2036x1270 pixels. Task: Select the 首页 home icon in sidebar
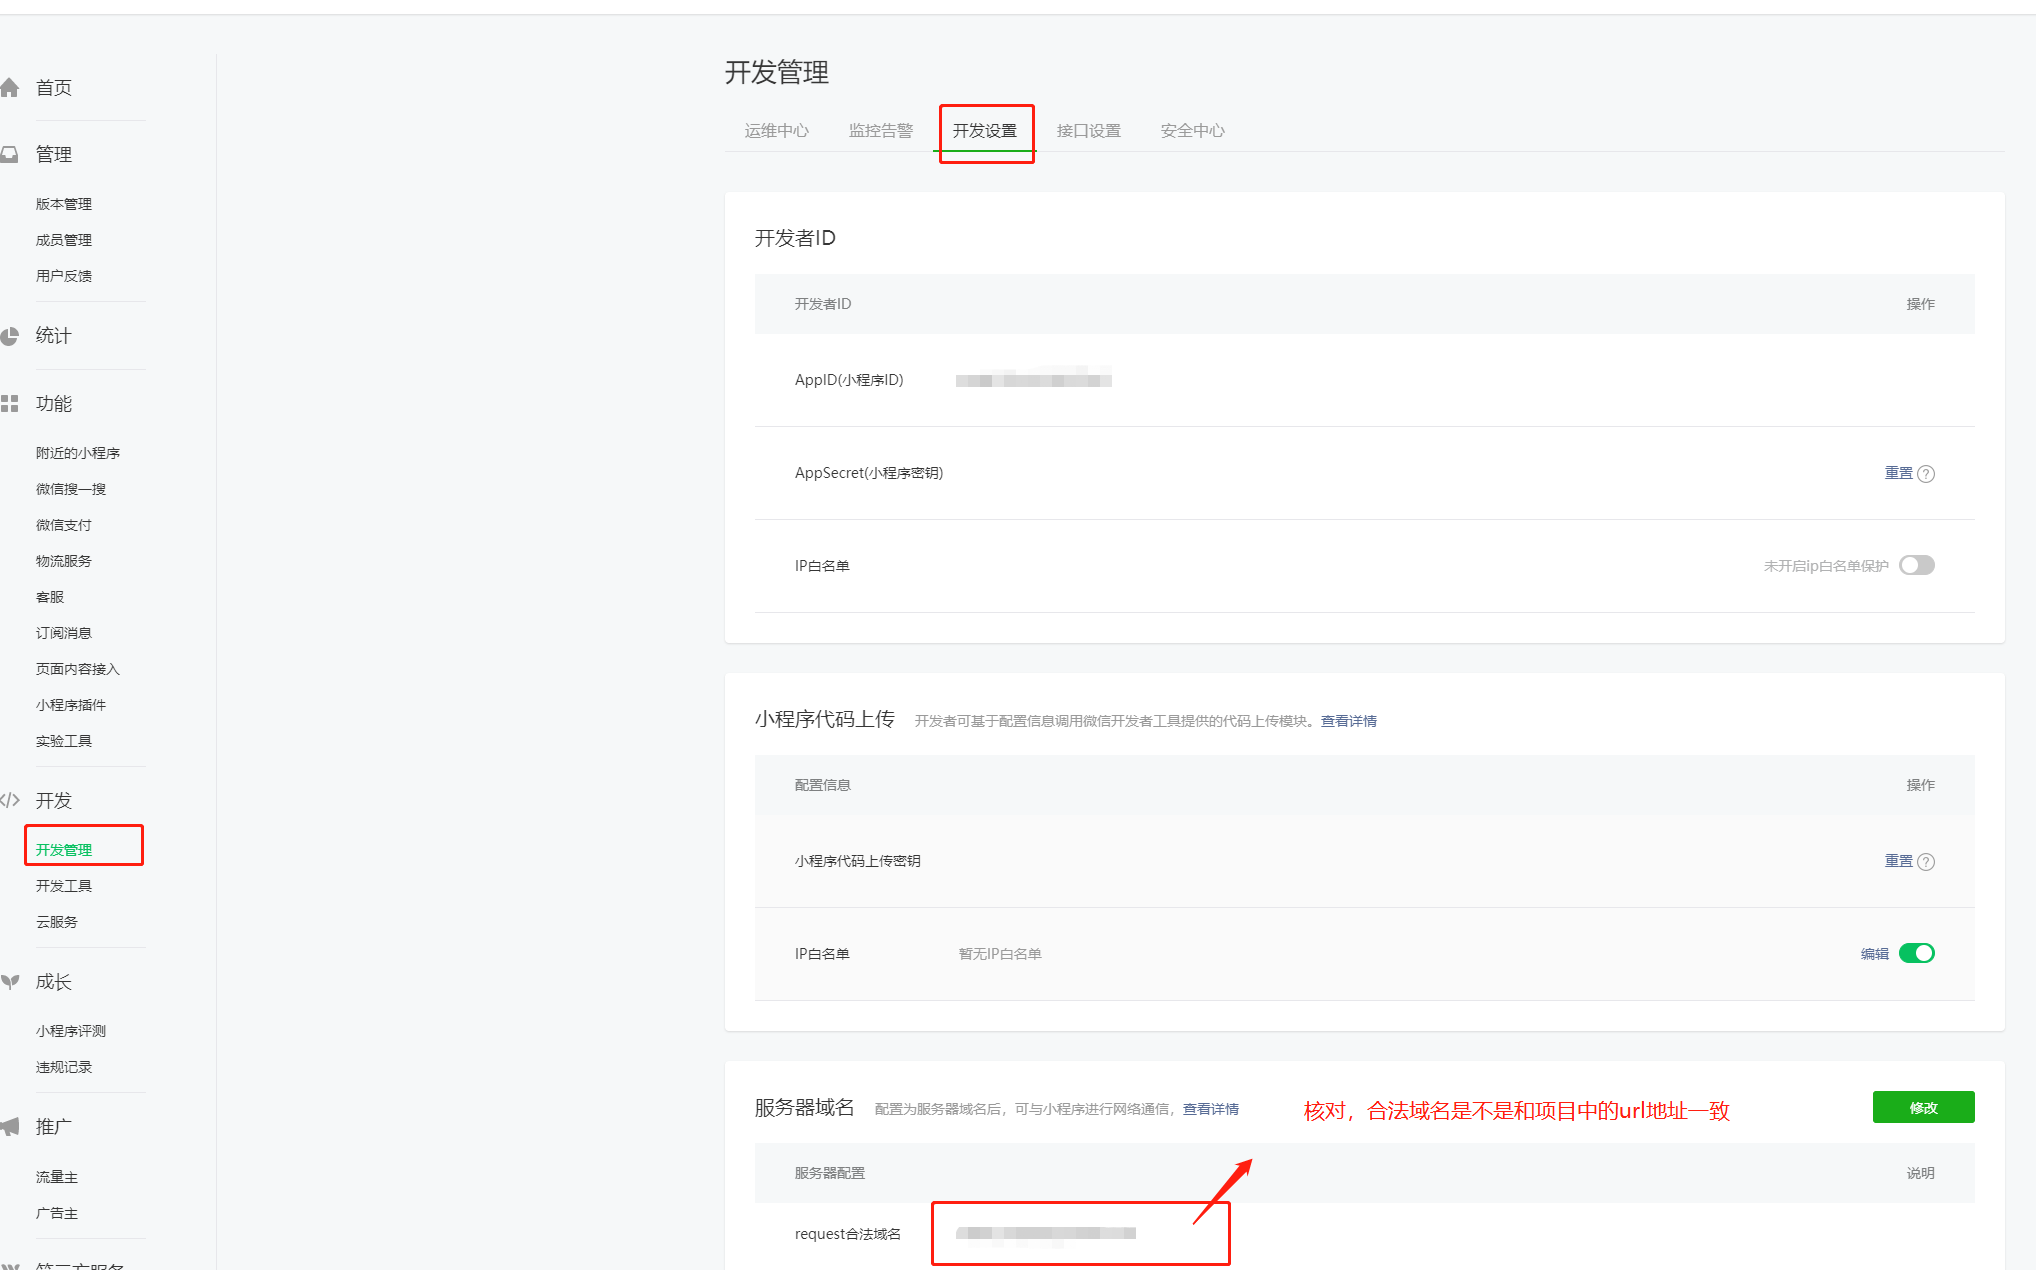point(11,87)
